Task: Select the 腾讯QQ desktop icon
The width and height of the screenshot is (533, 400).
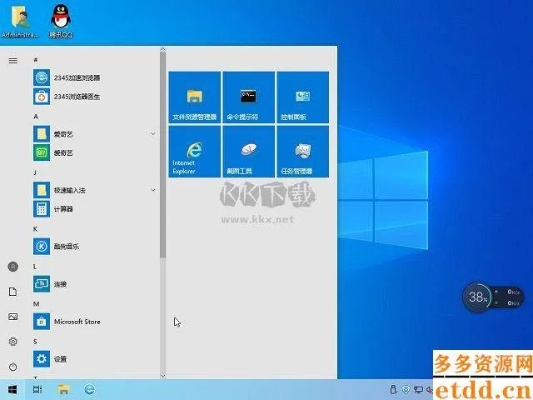Action: [61, 21]
